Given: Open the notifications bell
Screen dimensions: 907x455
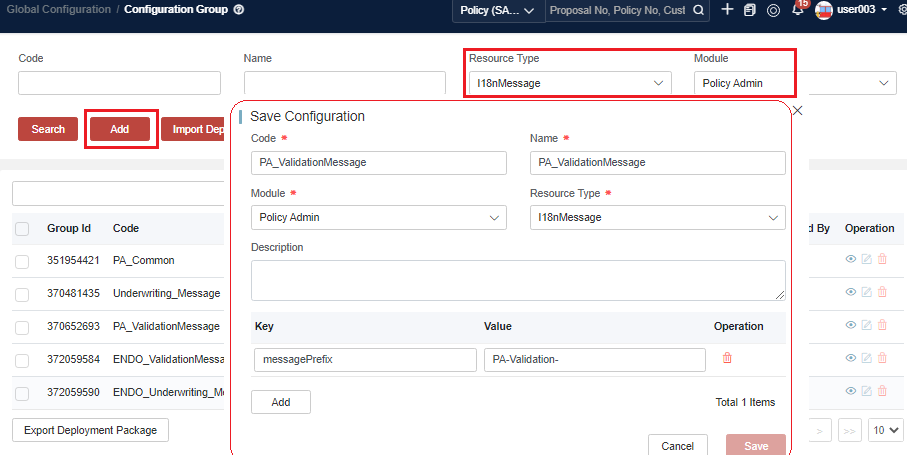Looking at the screenshot, I should 798,10.
